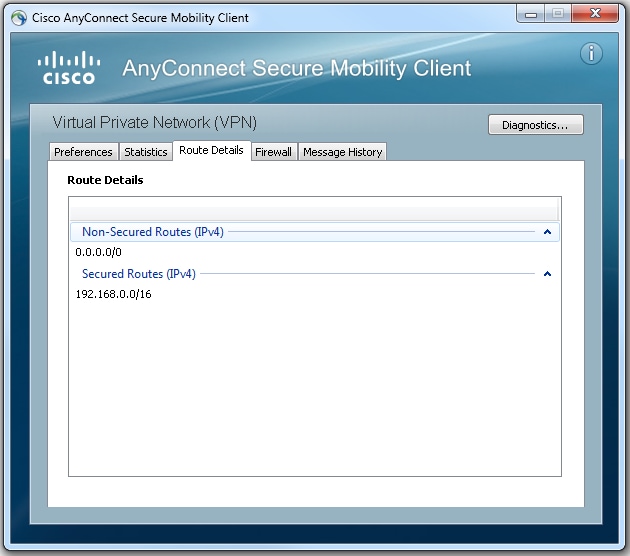
Task: Click the Cisco logo in the banner
Action: [69, 68]
